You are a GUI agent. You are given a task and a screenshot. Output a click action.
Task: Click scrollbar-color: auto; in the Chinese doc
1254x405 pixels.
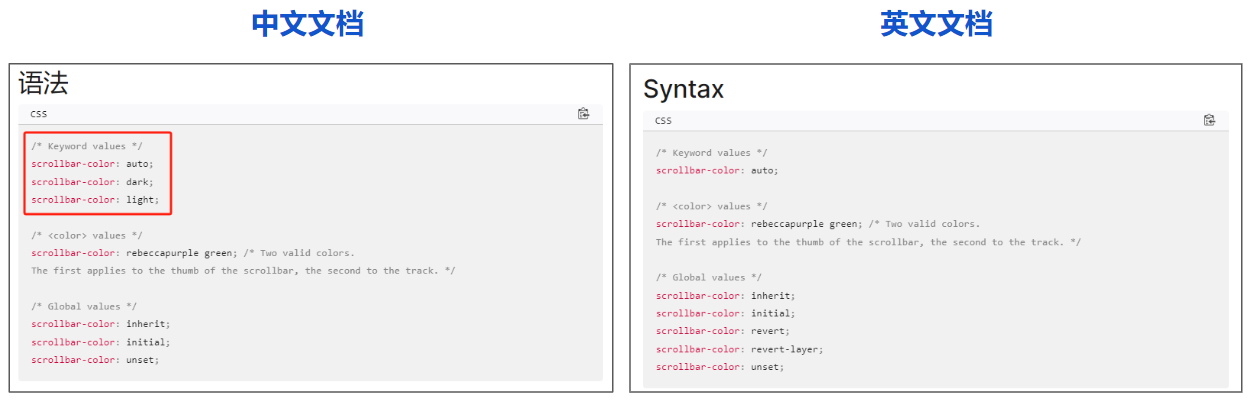[93, 164]
